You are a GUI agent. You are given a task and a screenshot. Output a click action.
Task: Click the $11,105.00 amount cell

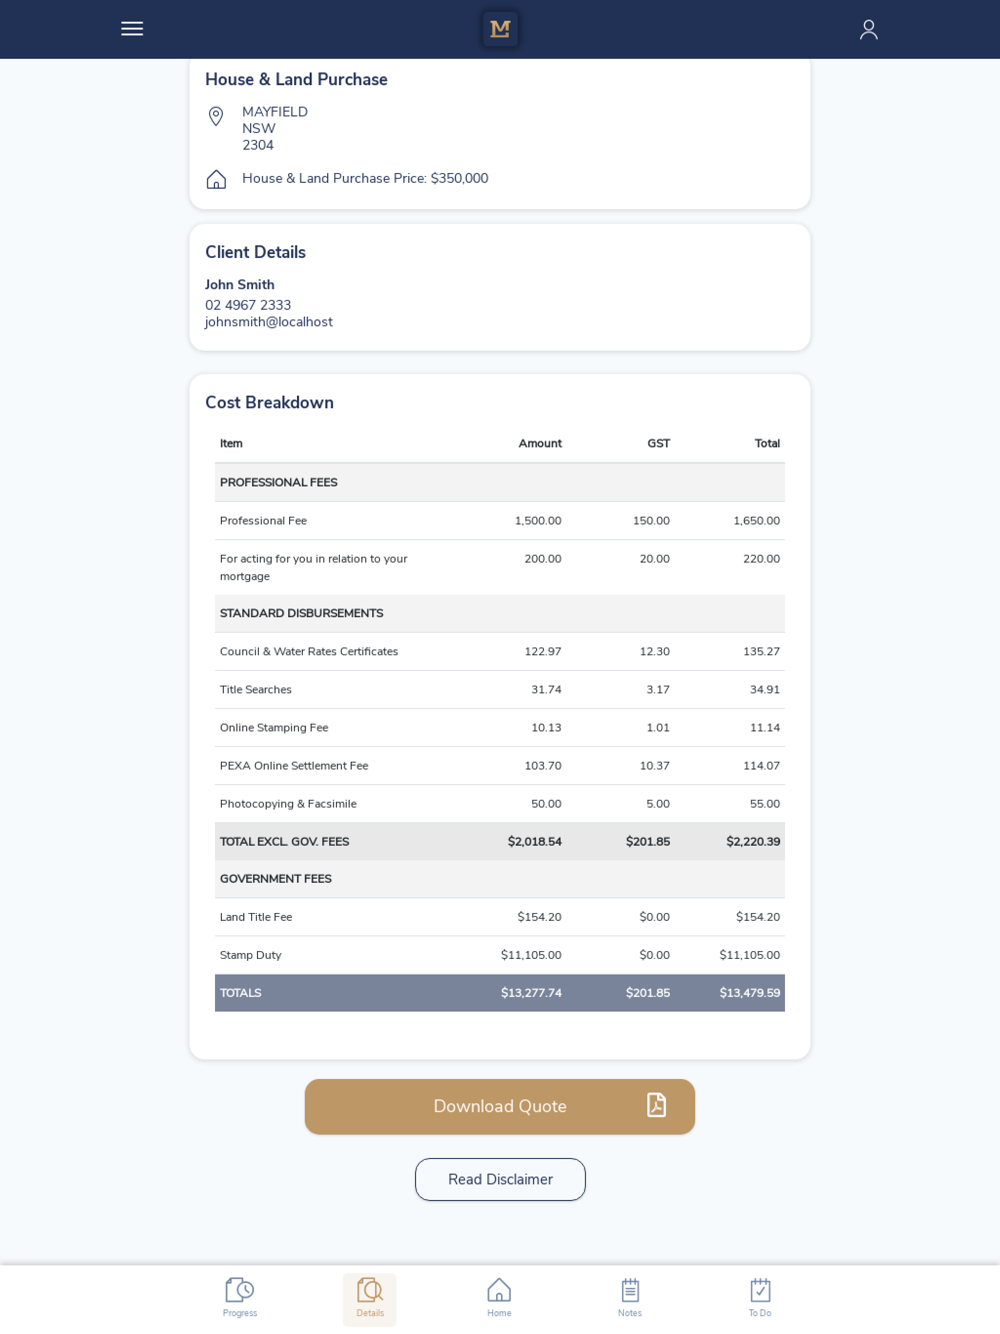click(x=531, y=955)
